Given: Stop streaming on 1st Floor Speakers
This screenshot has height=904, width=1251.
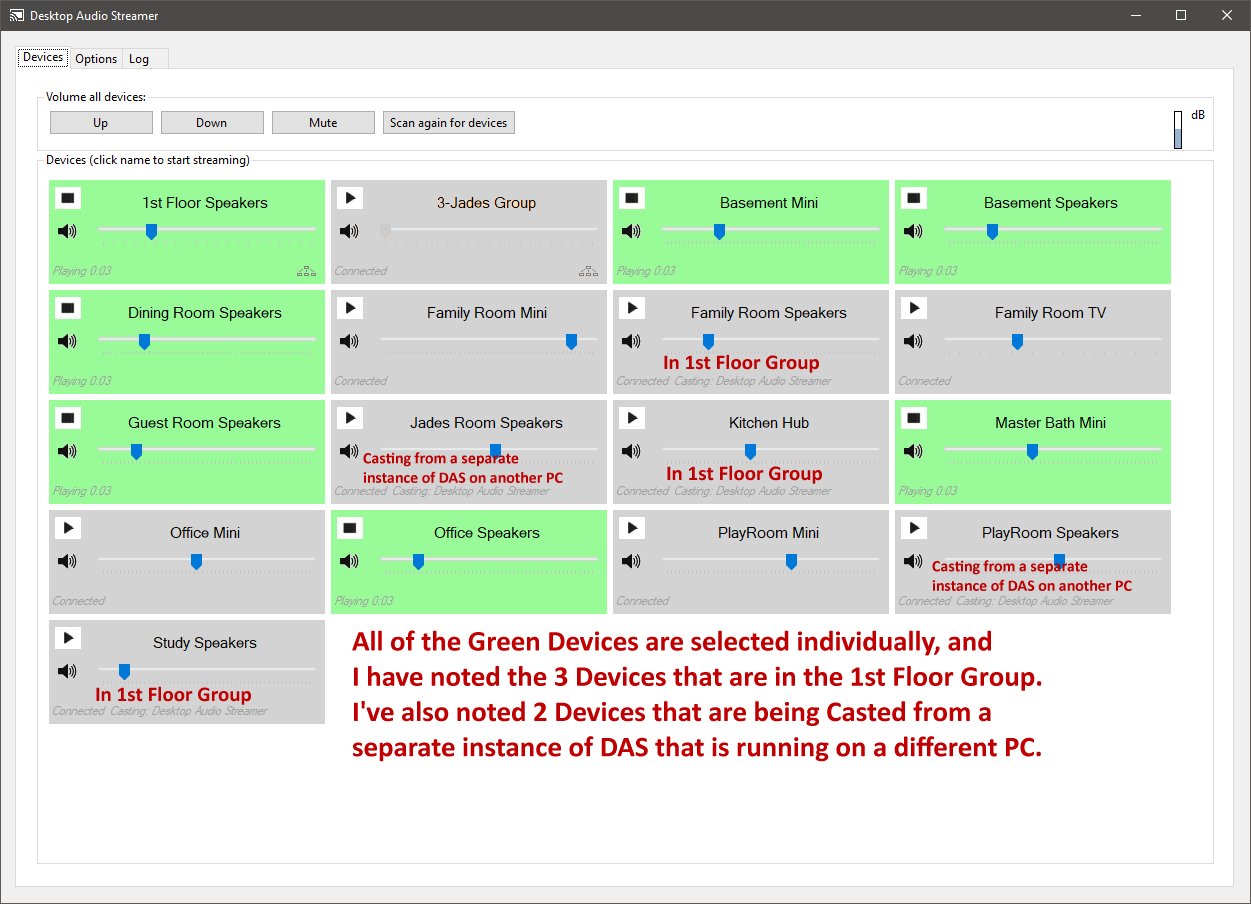Looking at the screenshot, I should point(68,198).
